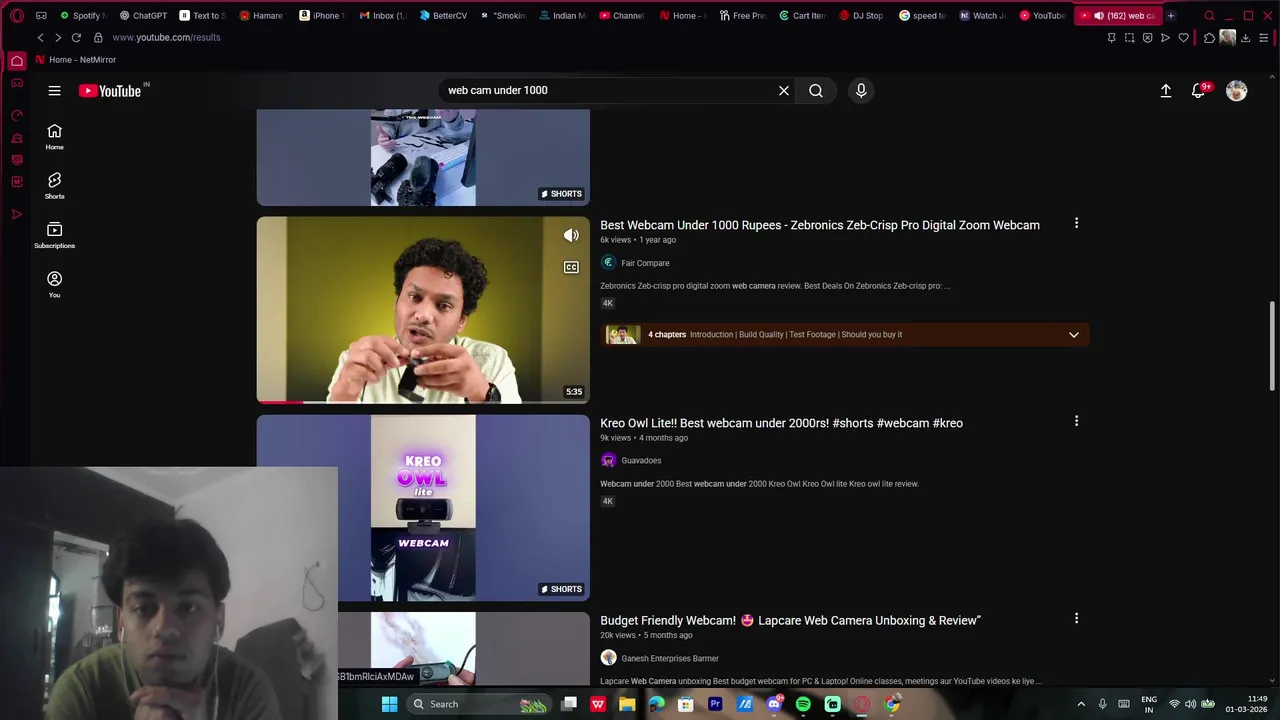Open Kreo Owl Lite video title

pos(781,423)
